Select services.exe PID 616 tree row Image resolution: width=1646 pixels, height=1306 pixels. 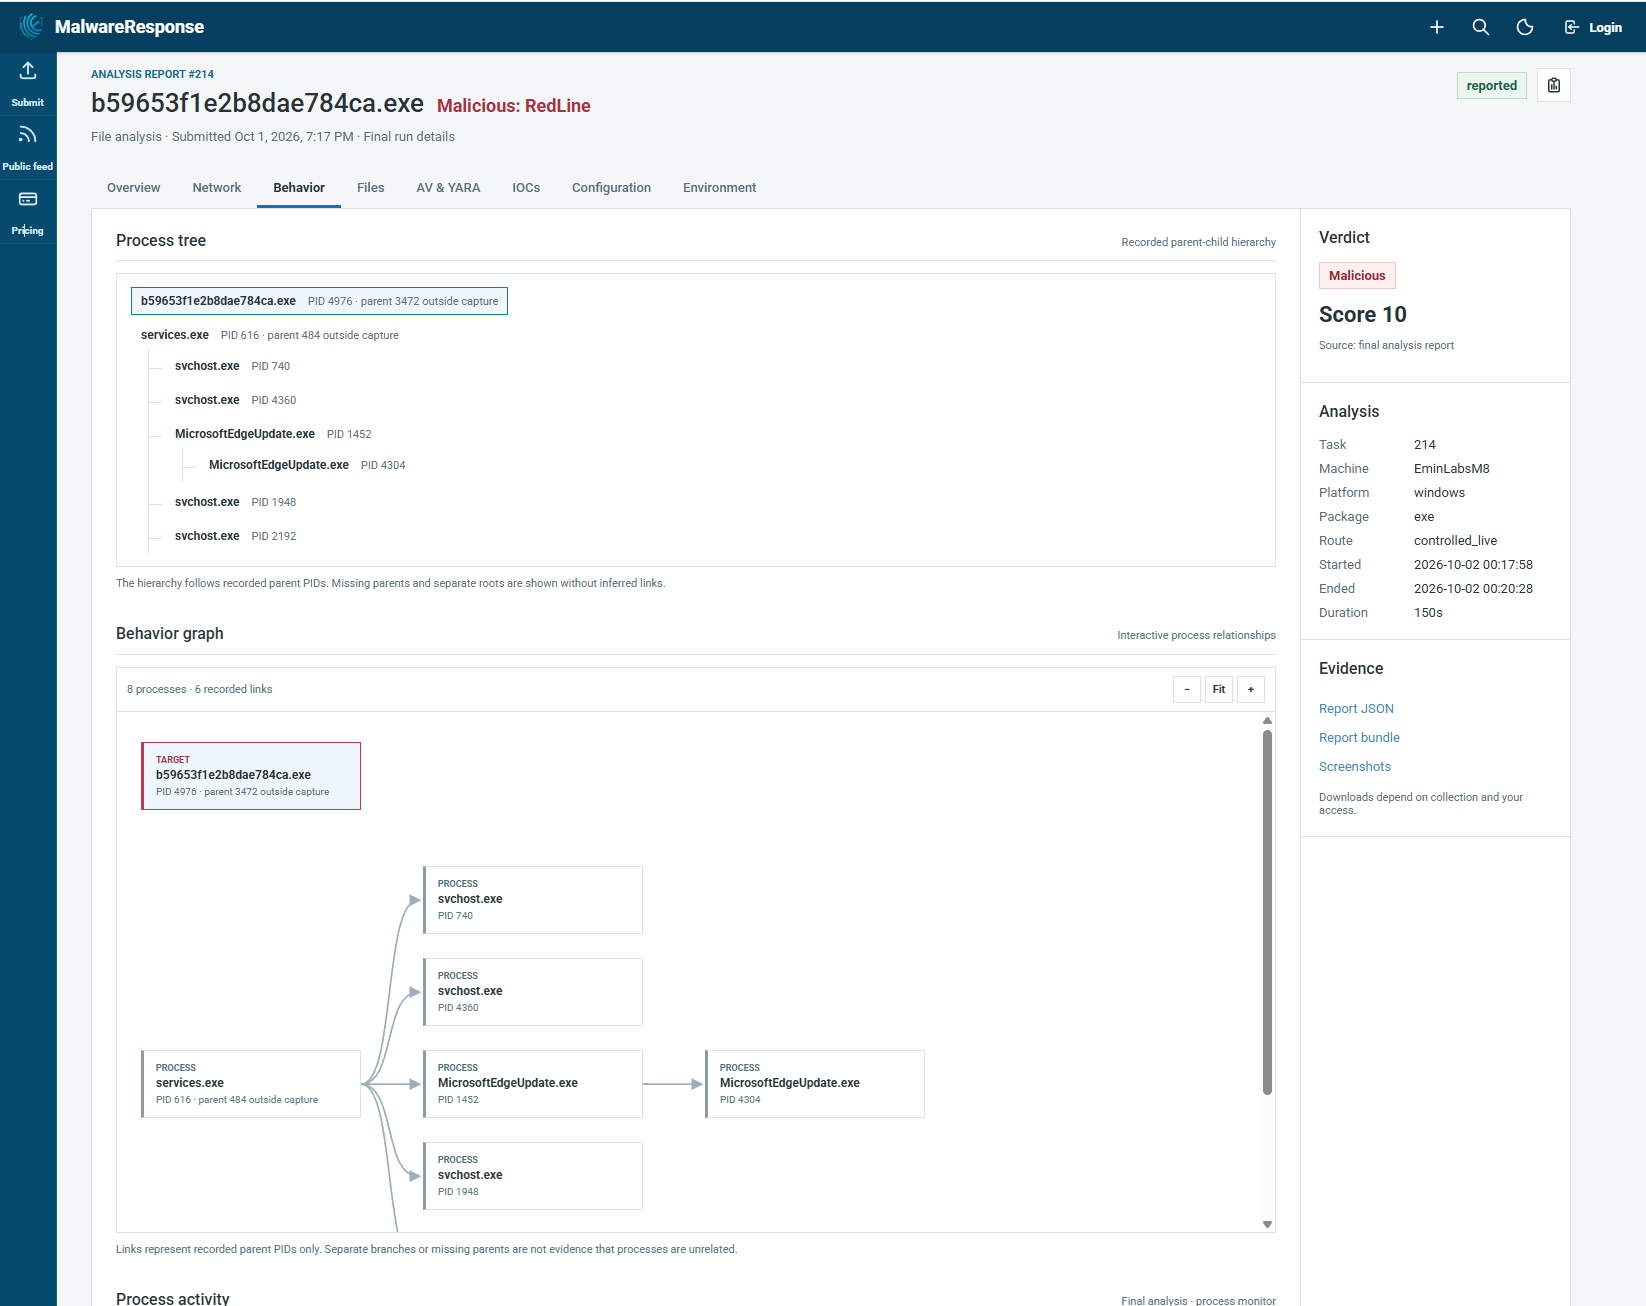[x=270, y=335]
